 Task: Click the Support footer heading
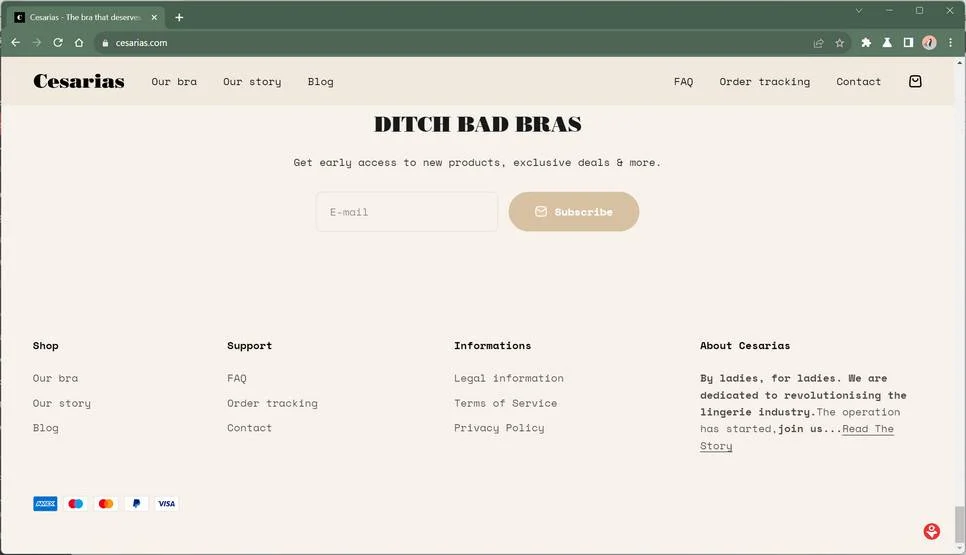(250, 346)
